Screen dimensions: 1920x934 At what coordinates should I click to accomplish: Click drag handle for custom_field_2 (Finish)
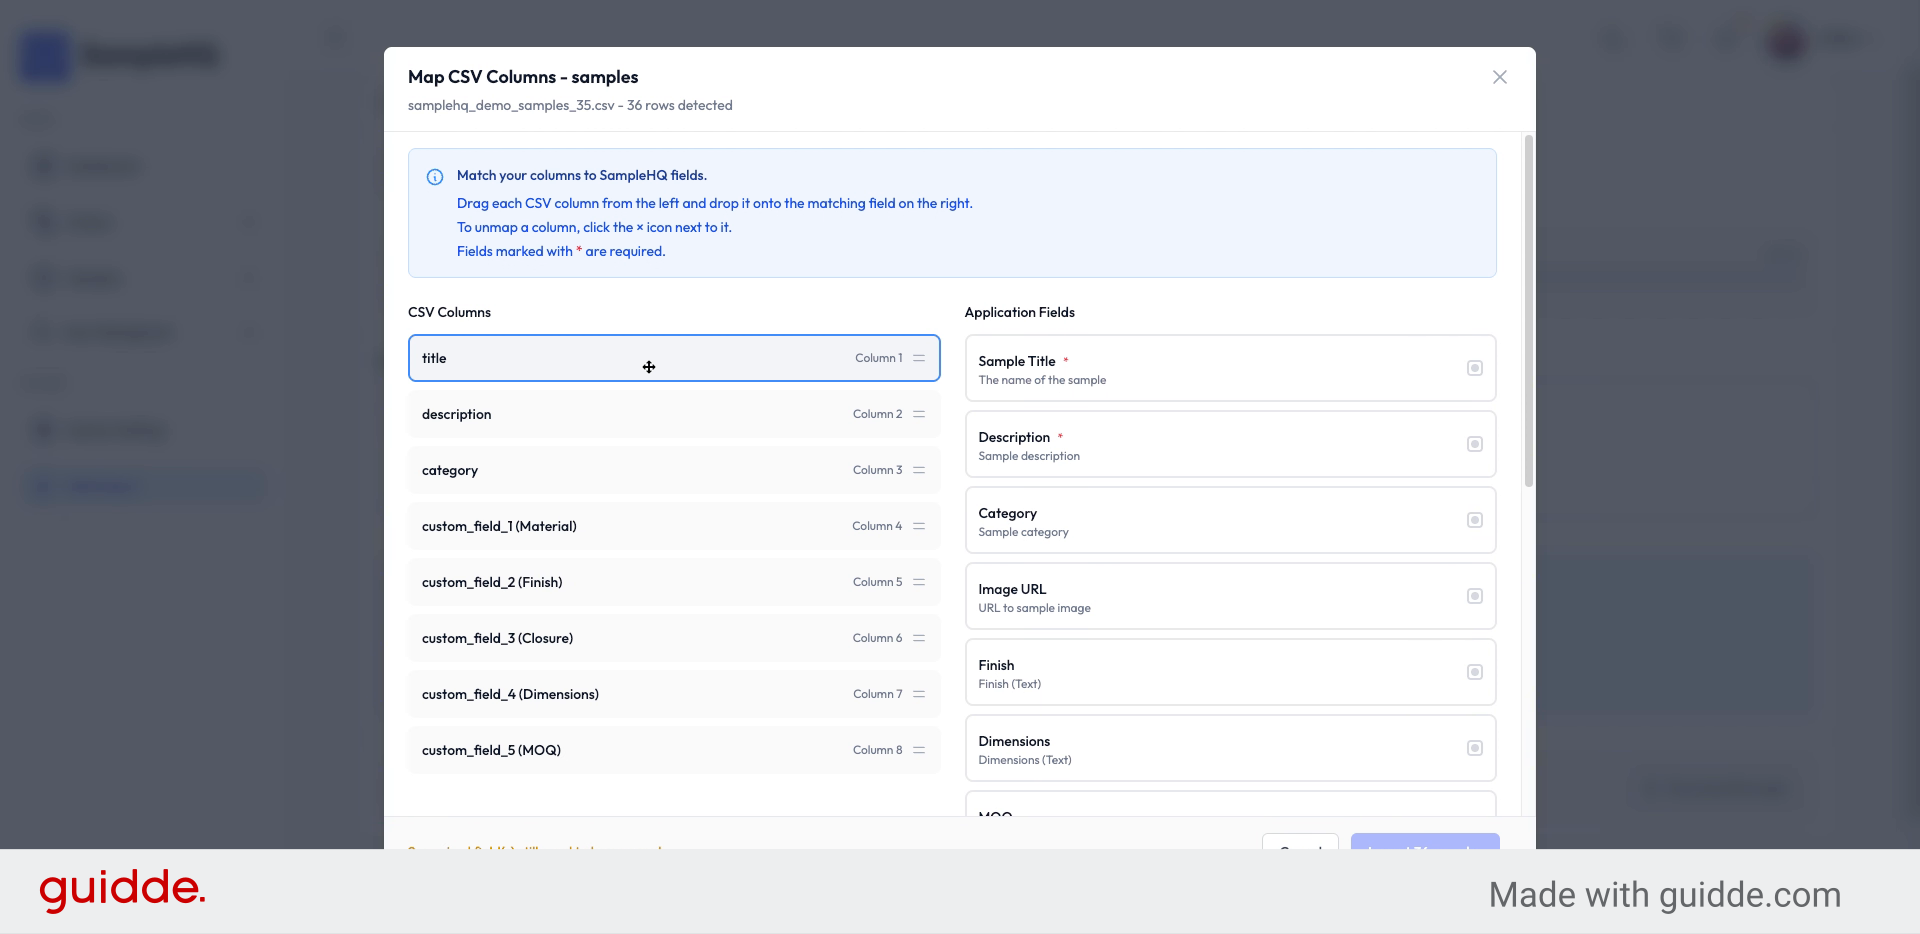point(918,582)
